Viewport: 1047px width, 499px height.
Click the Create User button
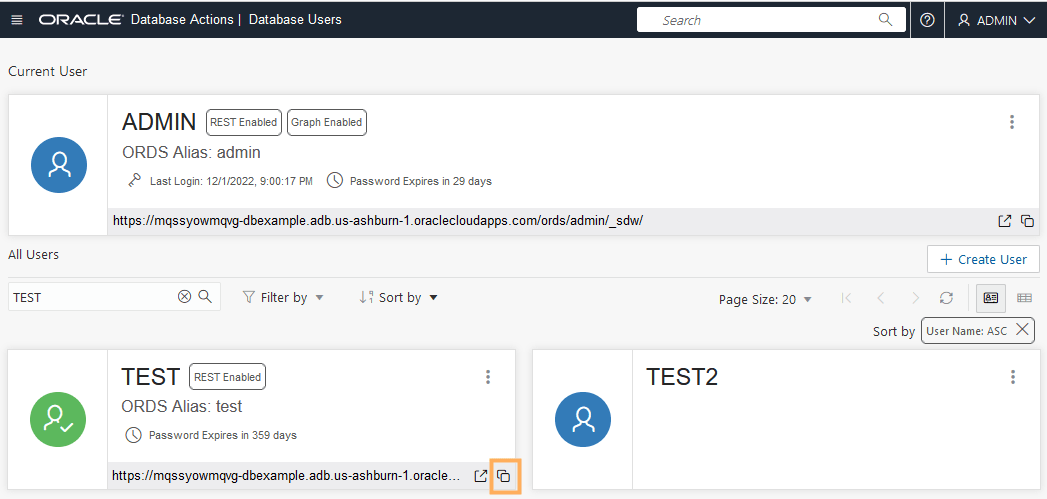pos(983,259)
